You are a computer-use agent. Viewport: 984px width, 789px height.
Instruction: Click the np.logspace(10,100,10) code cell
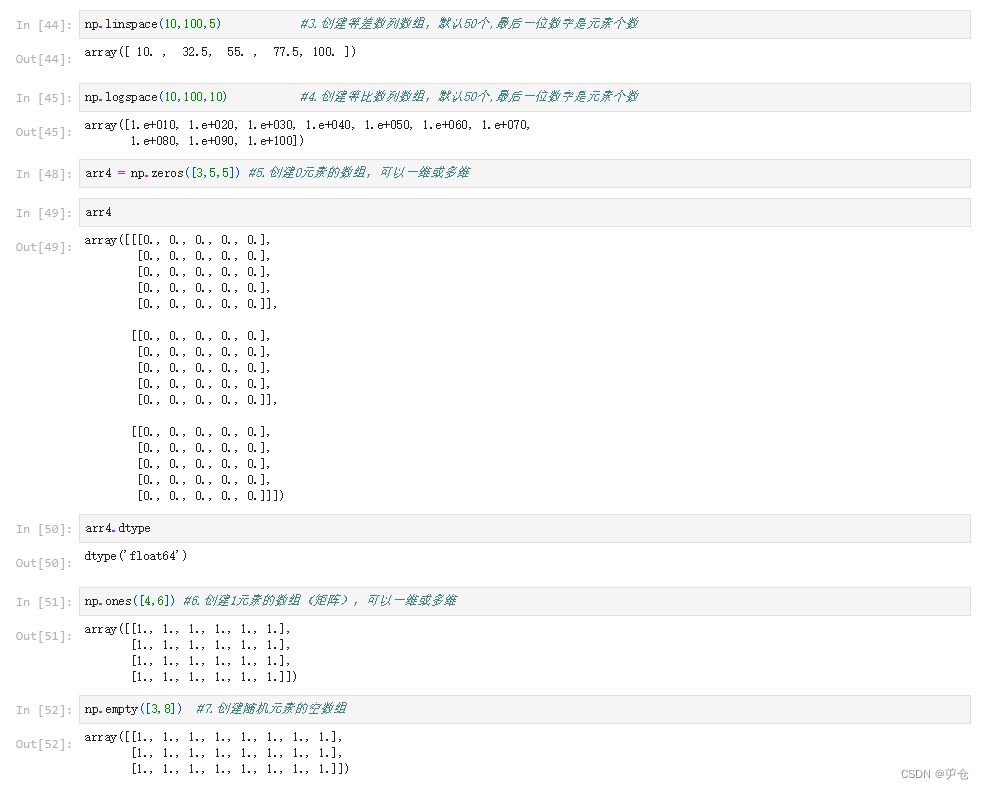[155, 97]
